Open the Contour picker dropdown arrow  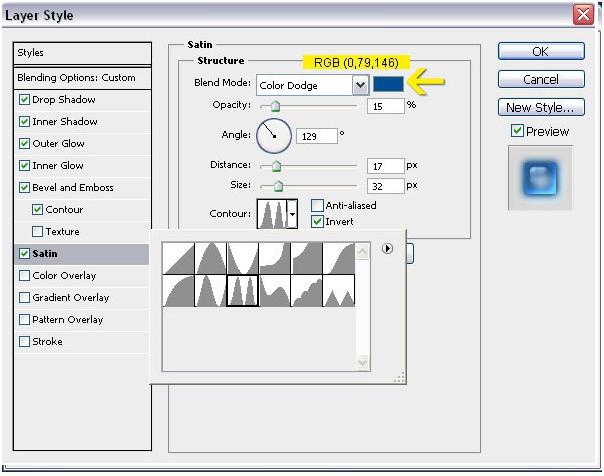[x=292, y=214]
